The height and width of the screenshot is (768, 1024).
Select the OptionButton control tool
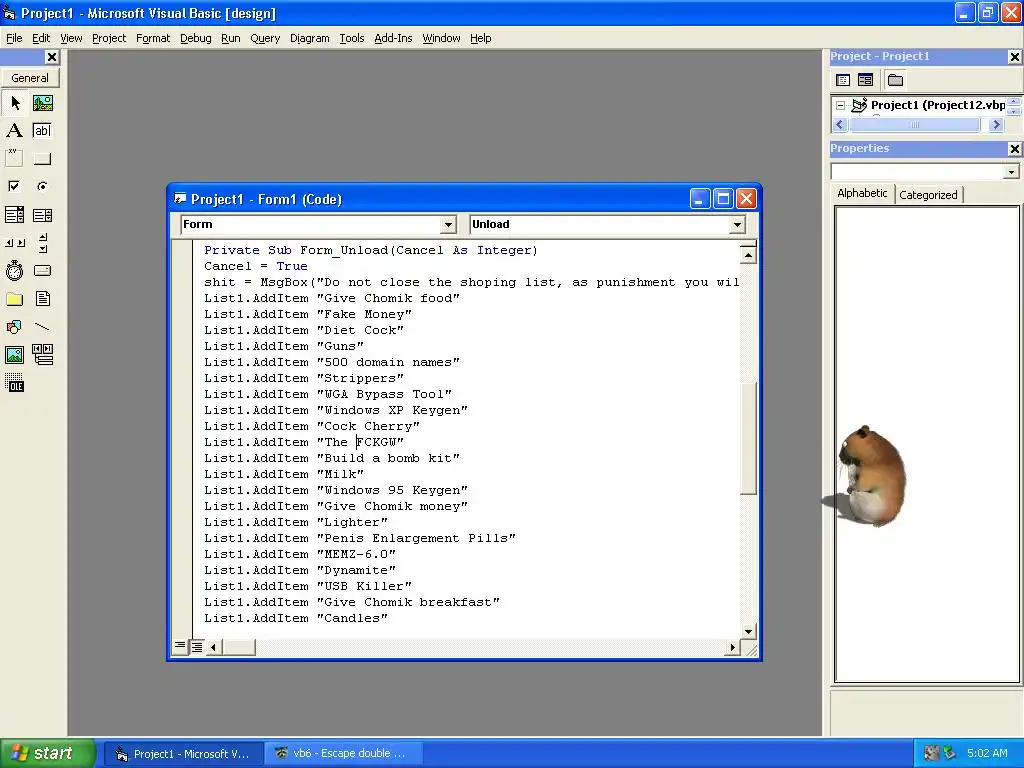pos(43,187)
